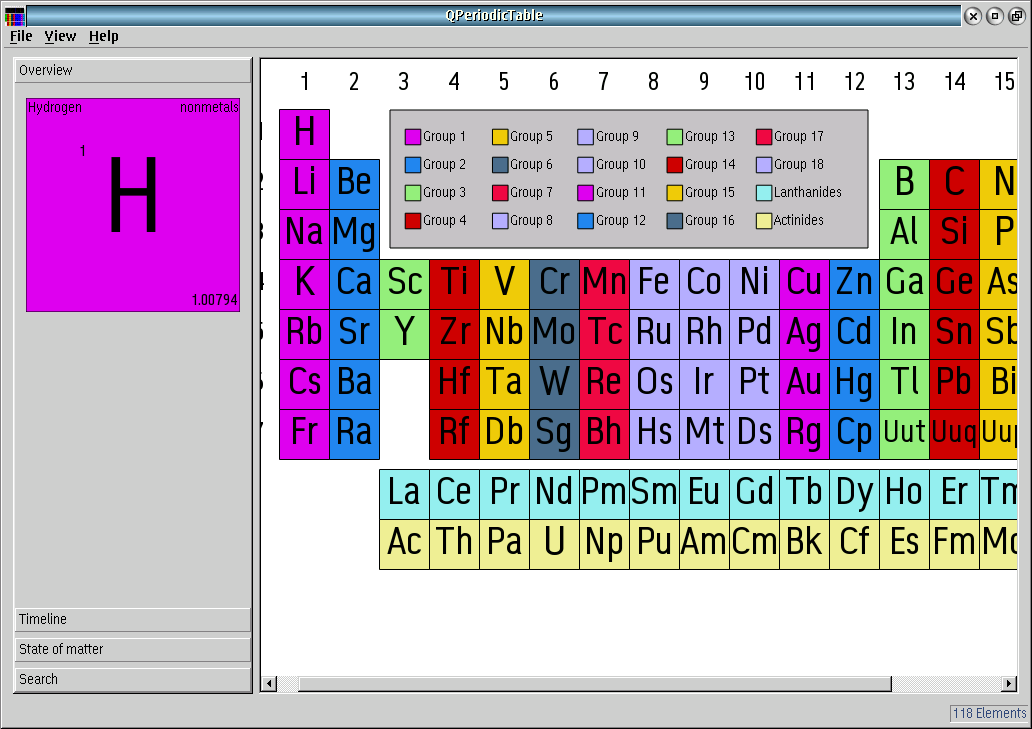Image resolution: width=1032 pixels, height=729 pixels.
Task: Select uranium in the actinide row
Action: [x=554, y=541]
